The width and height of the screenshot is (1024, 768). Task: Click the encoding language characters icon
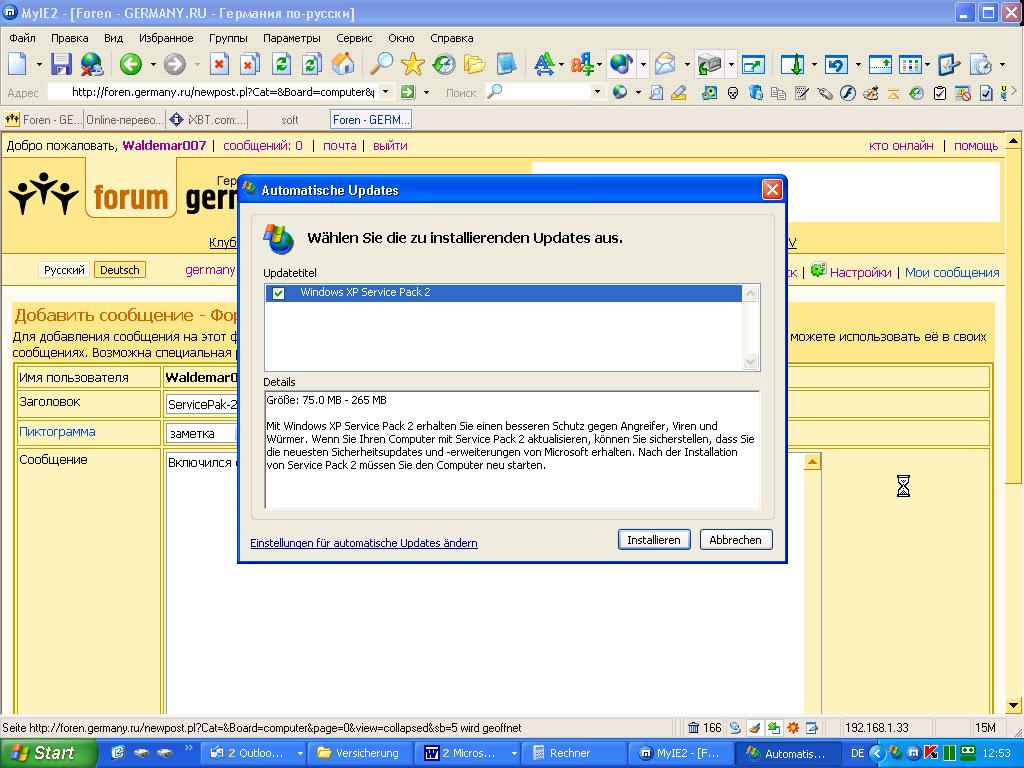[x=581, y=64]
